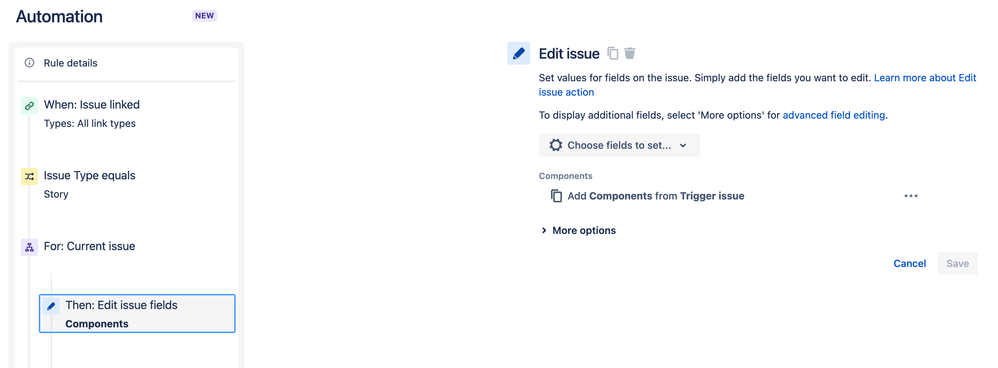This screenshot has width=998, height=368.
Task: Click the Rule details info icon
Action: (29, 63)
